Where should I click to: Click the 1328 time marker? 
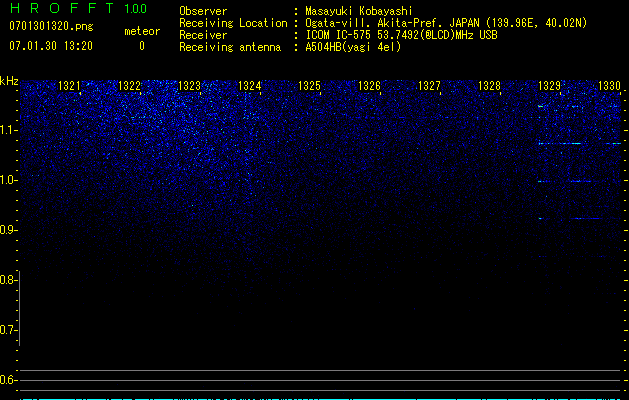(490, 86)
